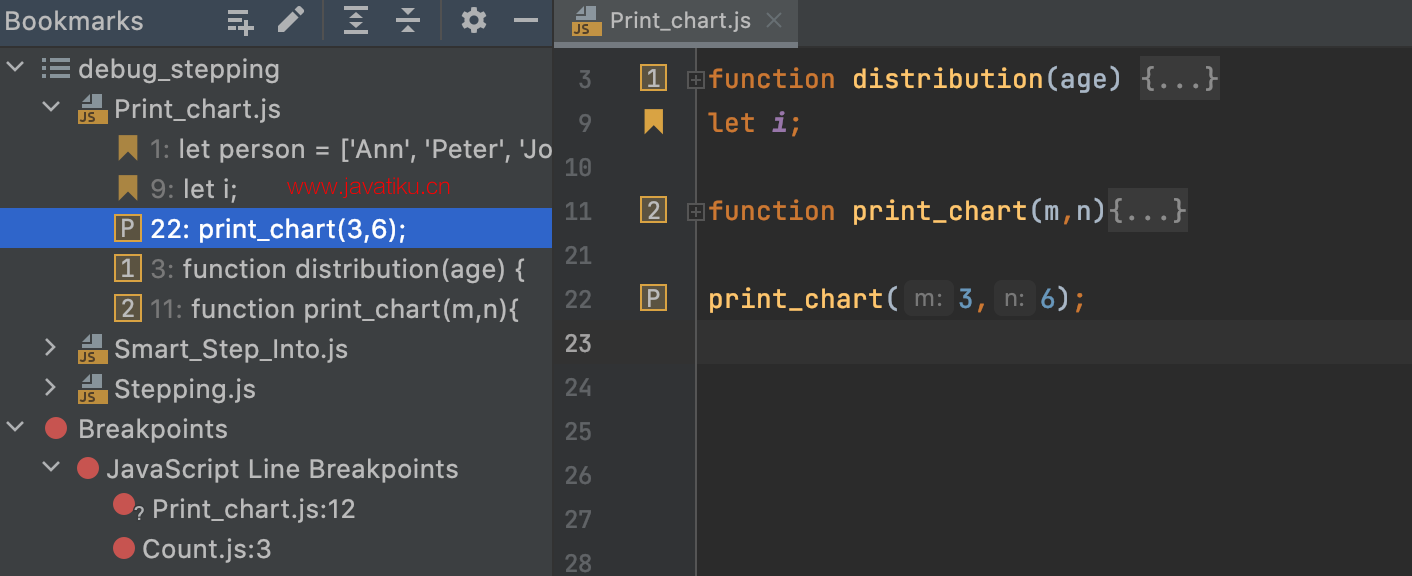Expand the folded print_chart function with plus icon
Viewport: 1412px width, 576px height.
click(696, 211)
